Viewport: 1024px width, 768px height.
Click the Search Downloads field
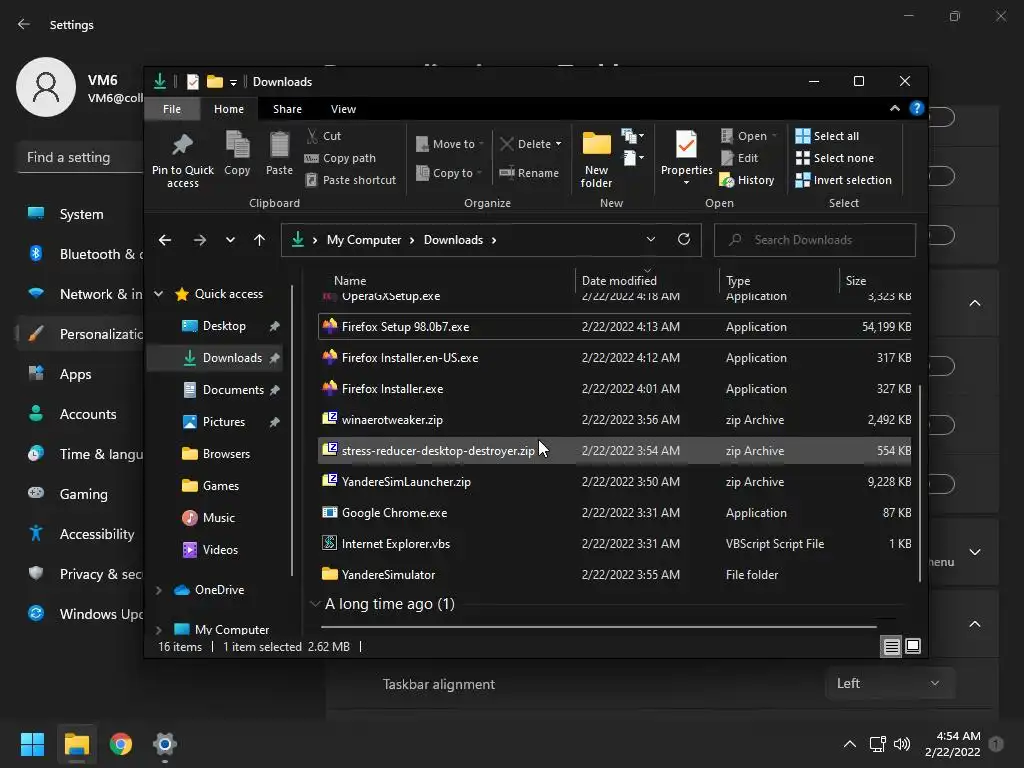point(814,240)
